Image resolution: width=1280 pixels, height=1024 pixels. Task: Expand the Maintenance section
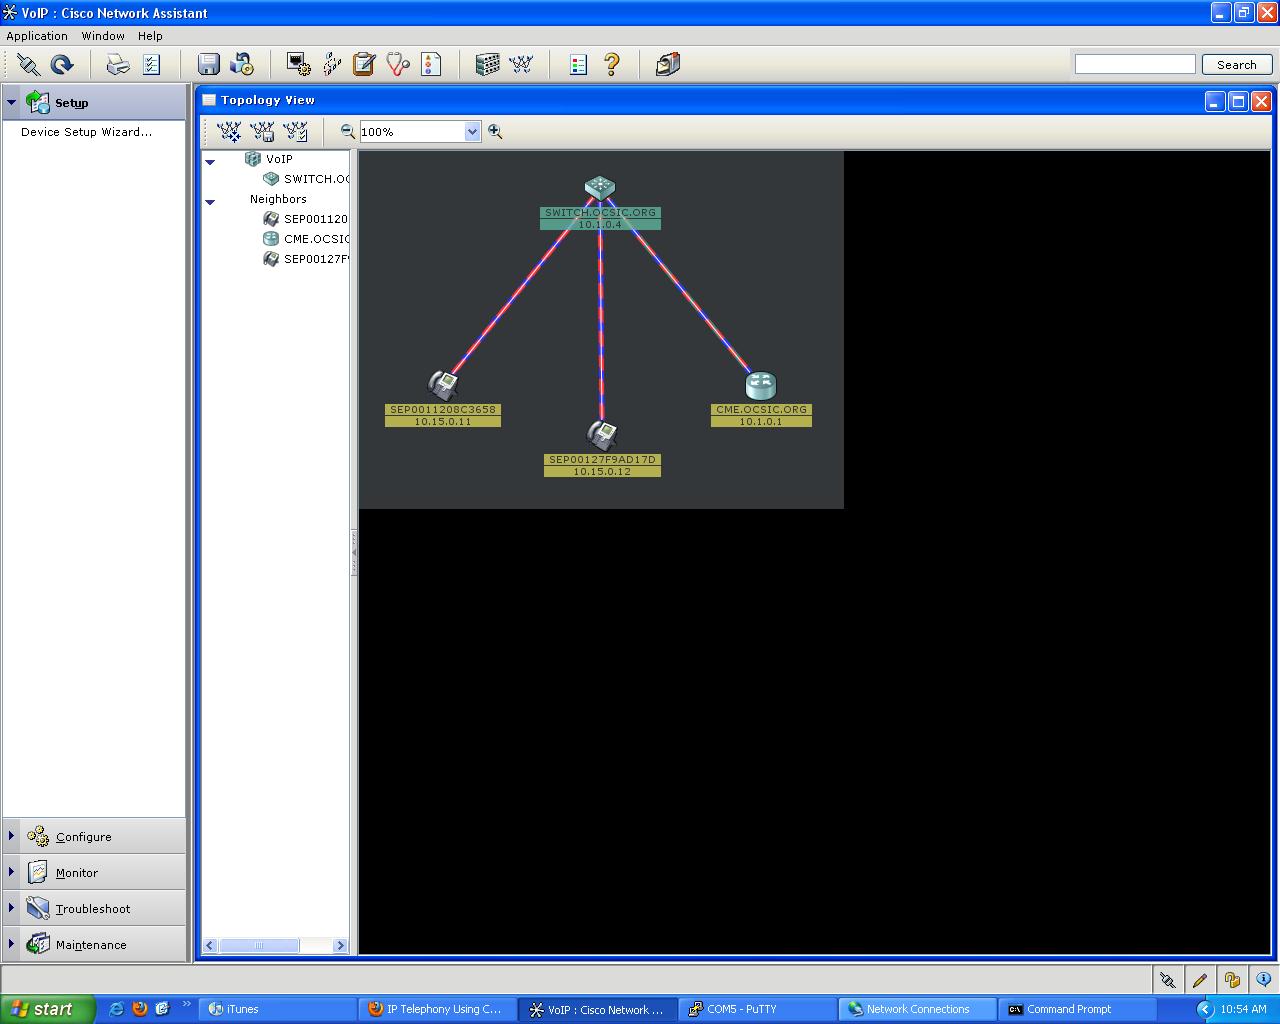pyautogui.click(x=11, y=944)
